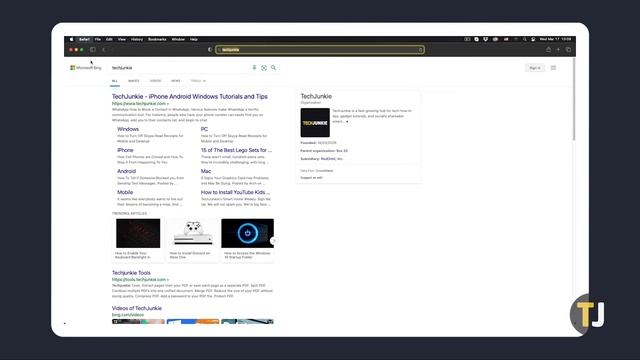Screen dimensions: 640x360
Task: Switch to the VIDEOS tab
Action: [x=155, y=81]
